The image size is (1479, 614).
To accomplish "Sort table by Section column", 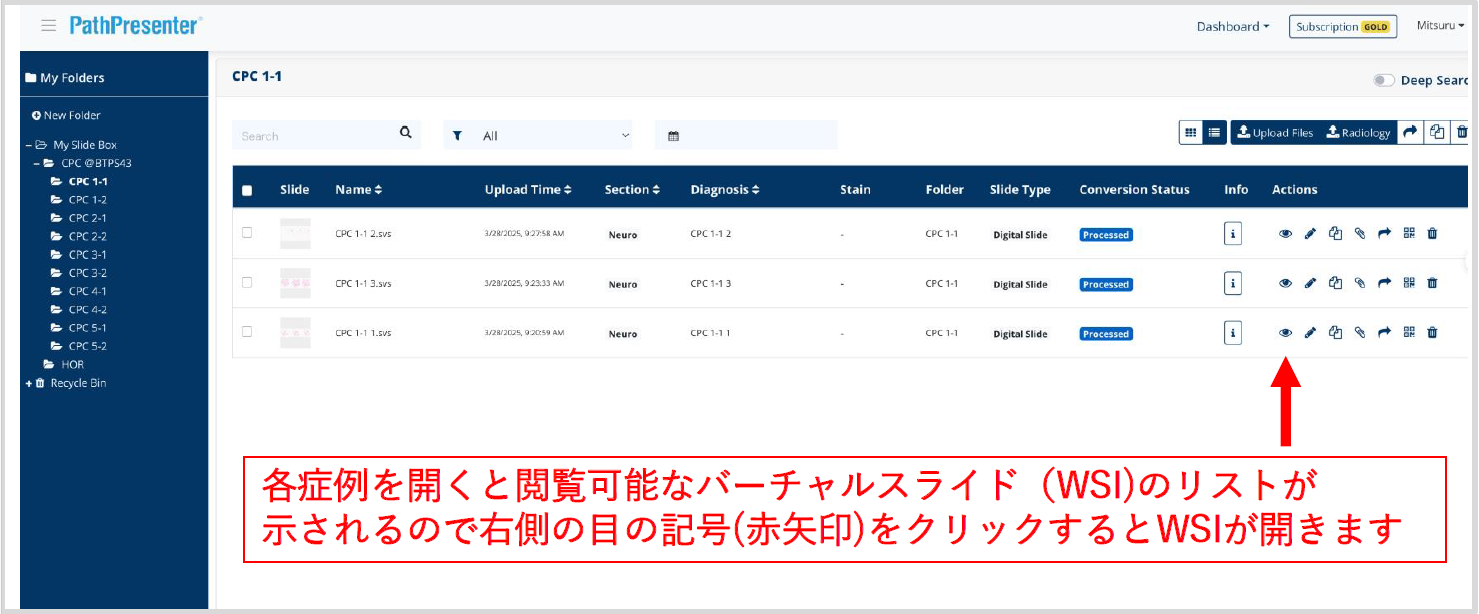I will pos(632,190).
